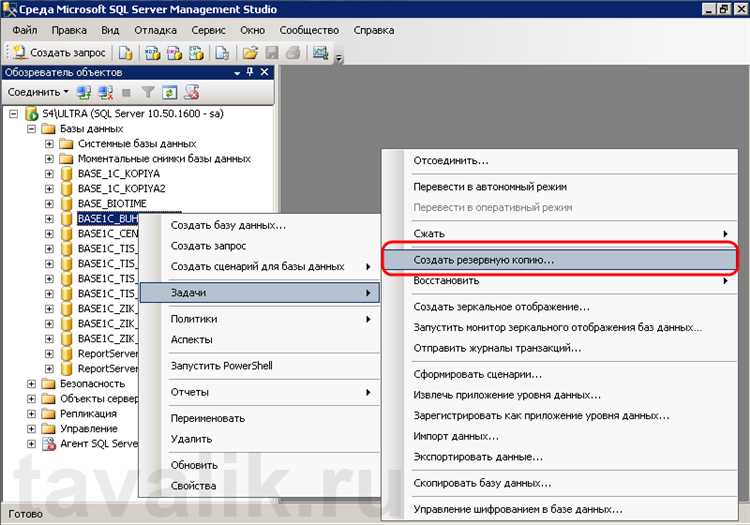Screen dimensions: 750x525
Task: Select the Репликация folder in tree
Action: 88,413
